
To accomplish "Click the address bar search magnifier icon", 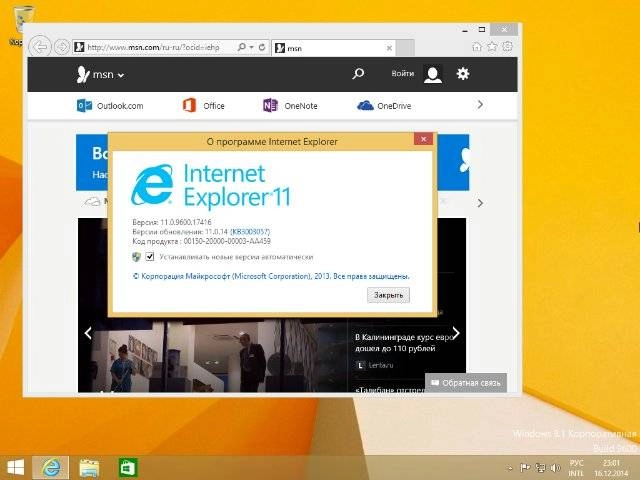I will 241,47.
